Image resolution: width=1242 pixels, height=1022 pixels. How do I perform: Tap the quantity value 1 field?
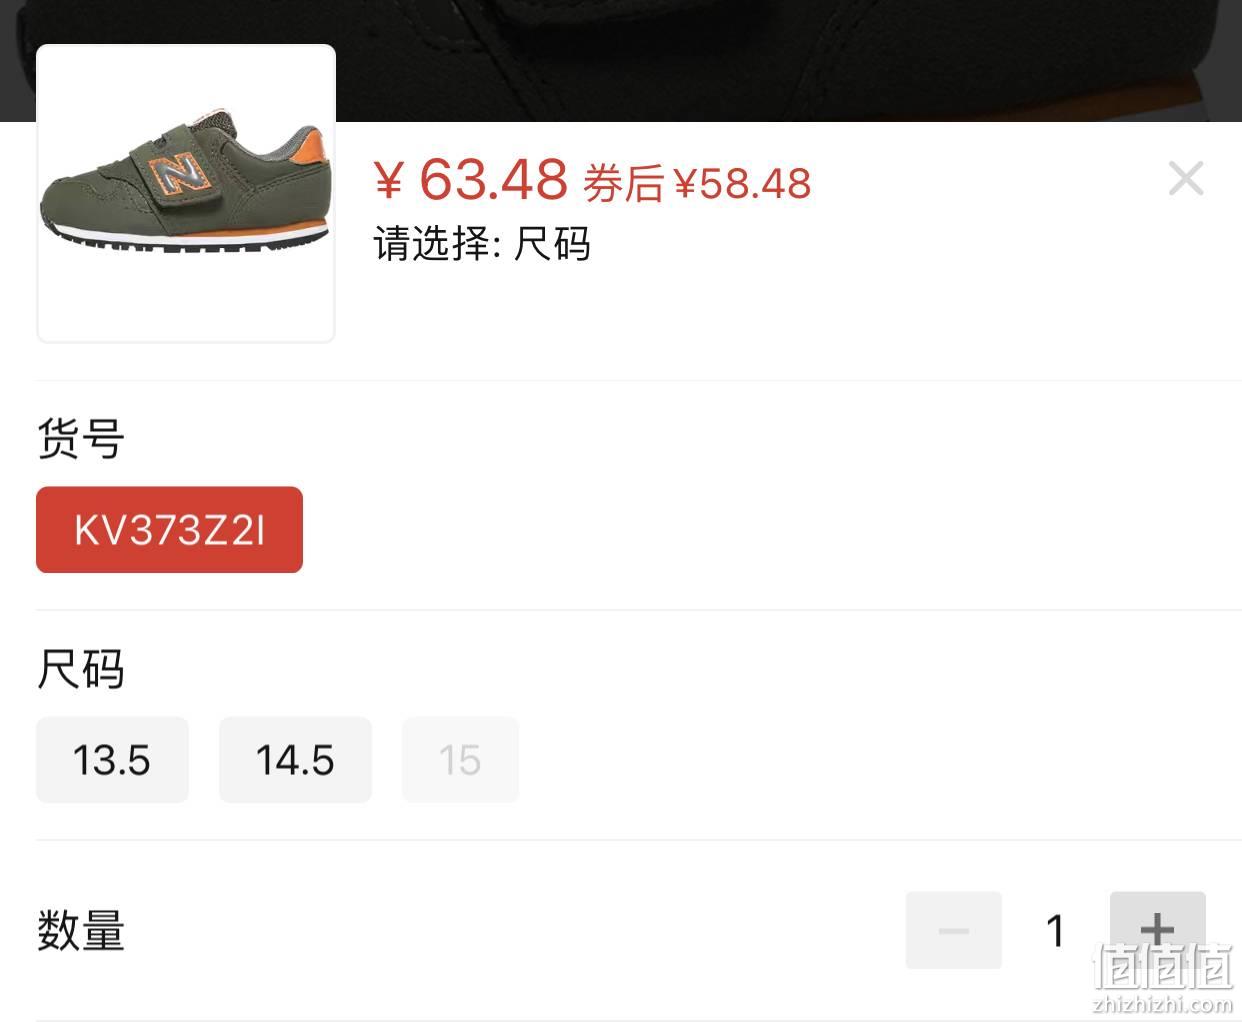[x=1055, y=931]
